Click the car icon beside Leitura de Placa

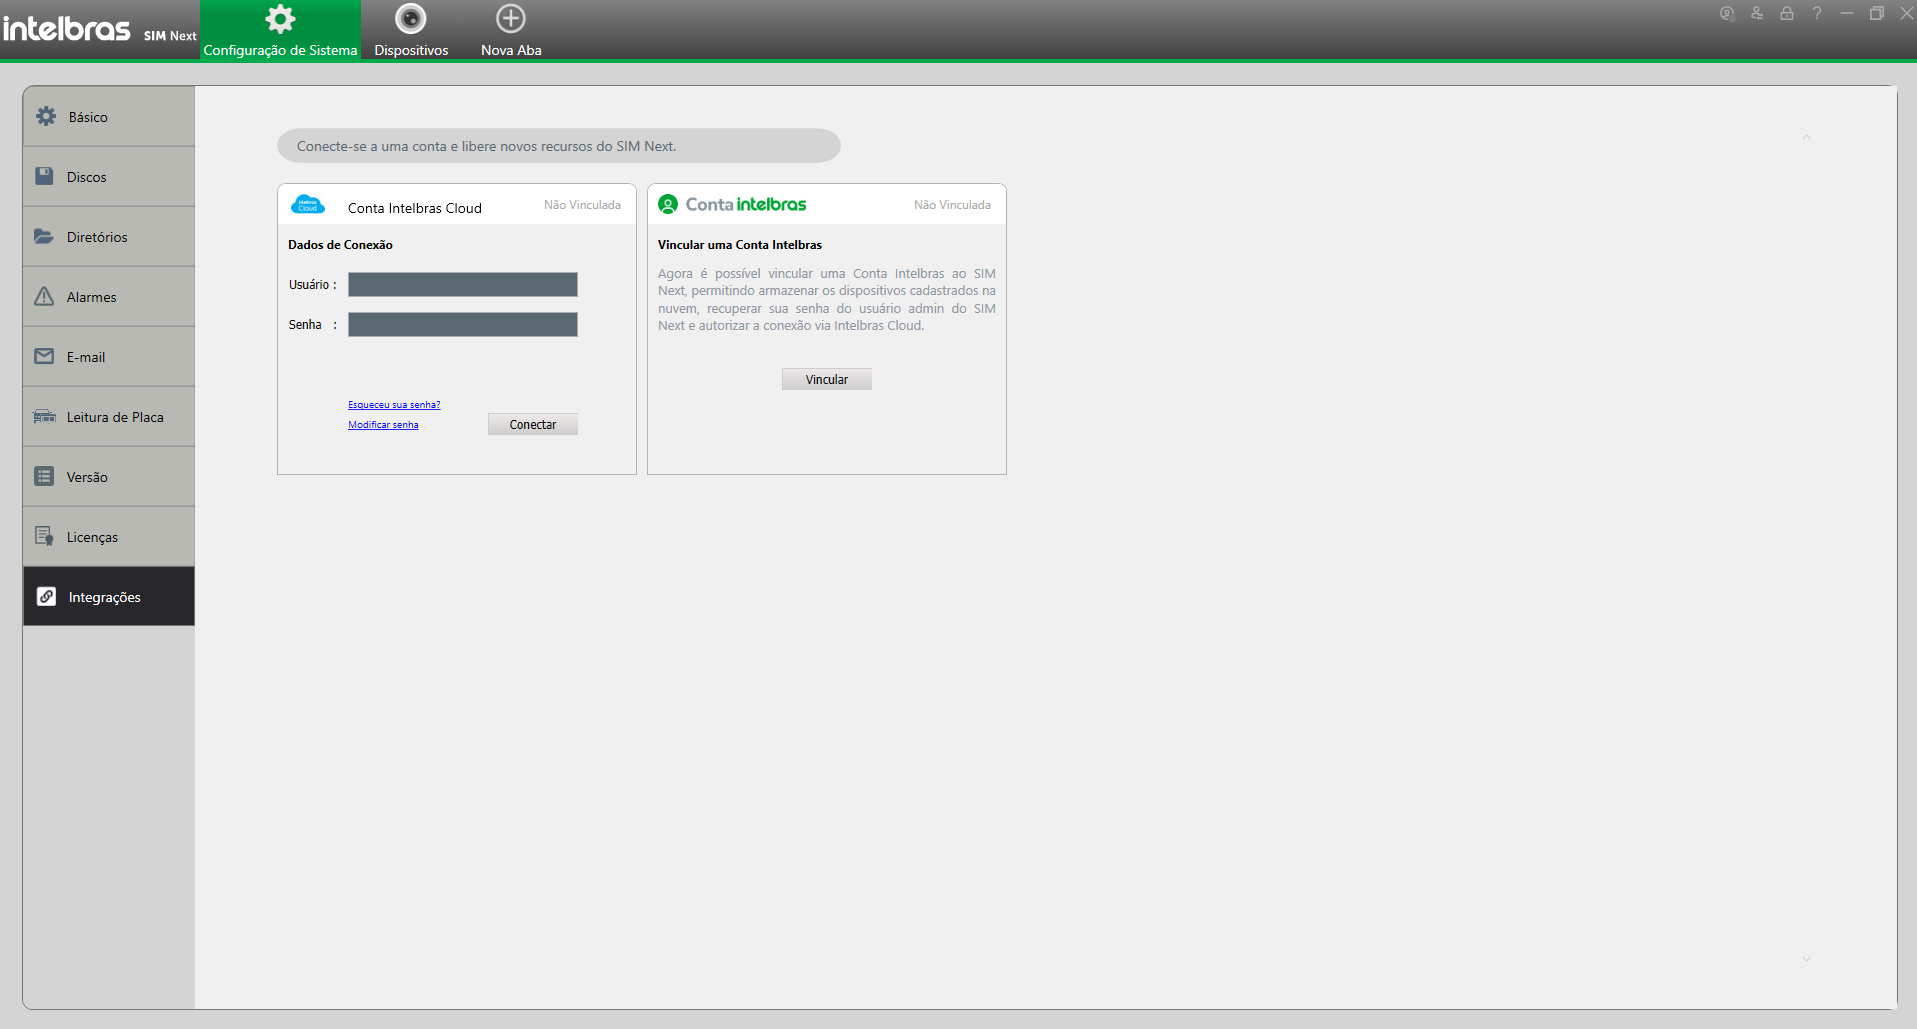tap(44, 416)
